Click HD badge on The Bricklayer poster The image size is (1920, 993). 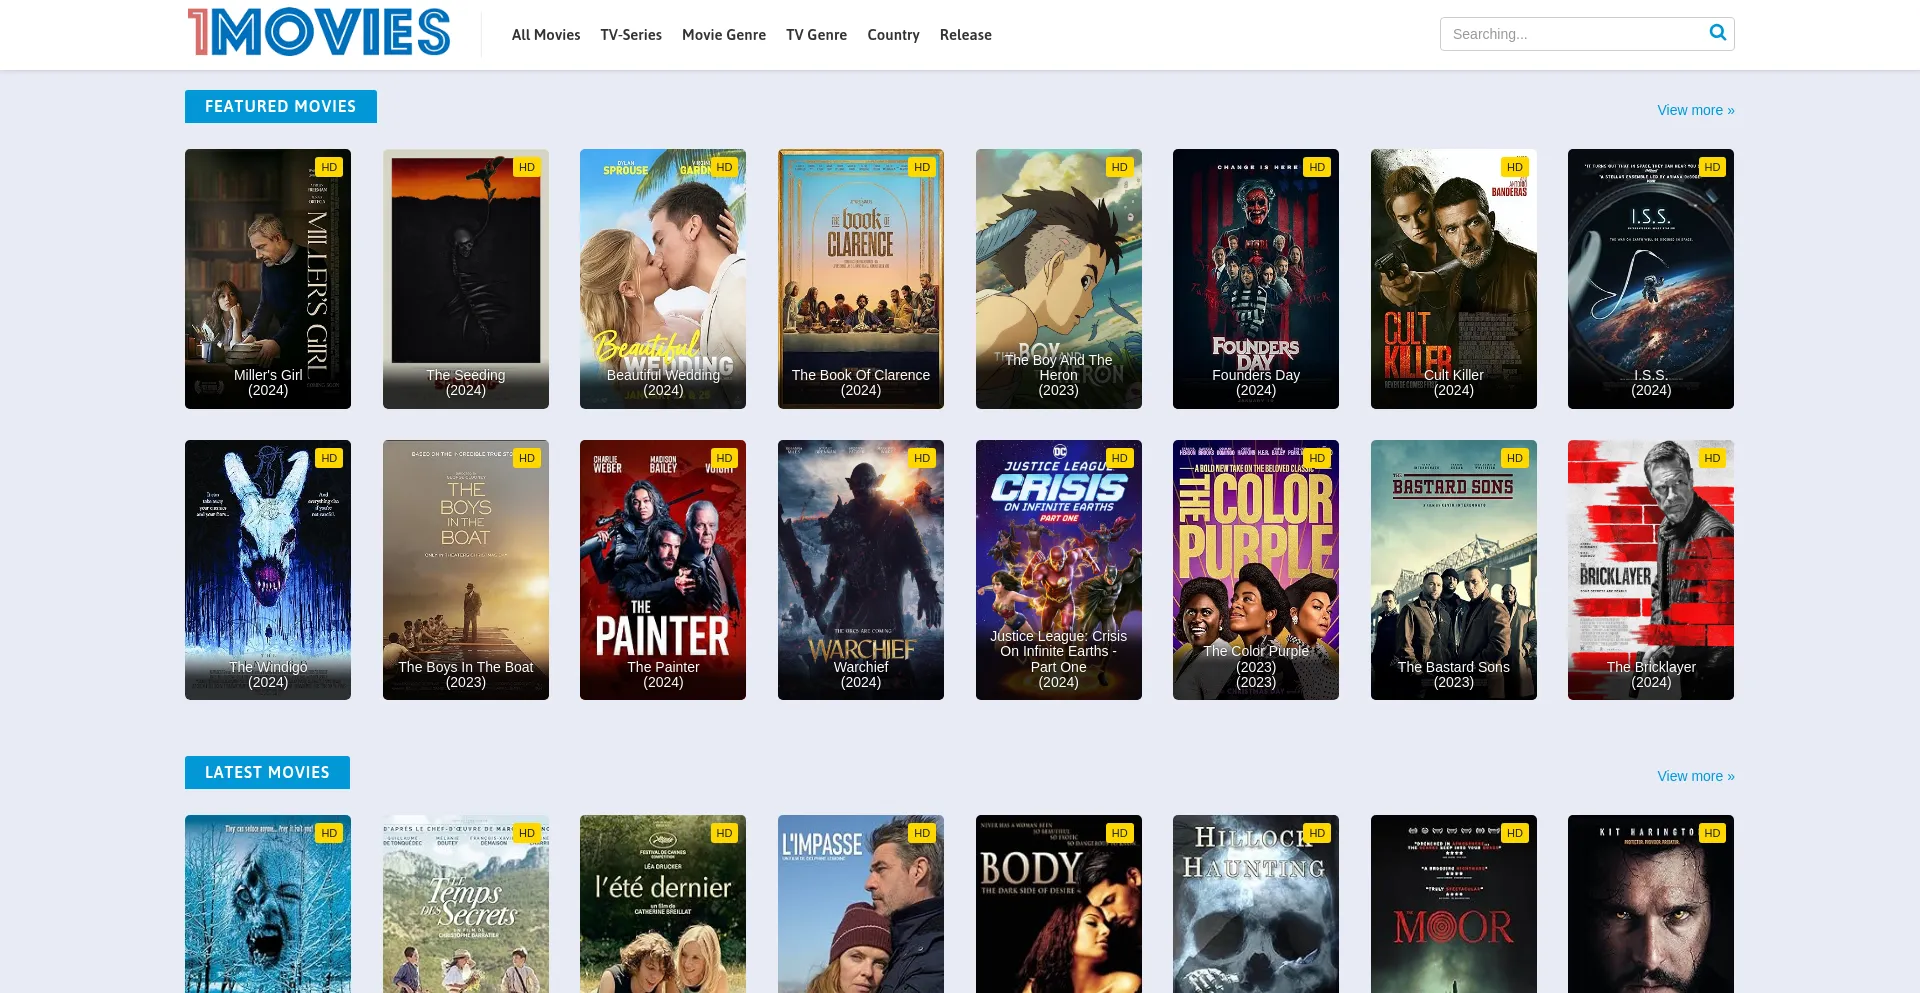[x=1712, y=458]
